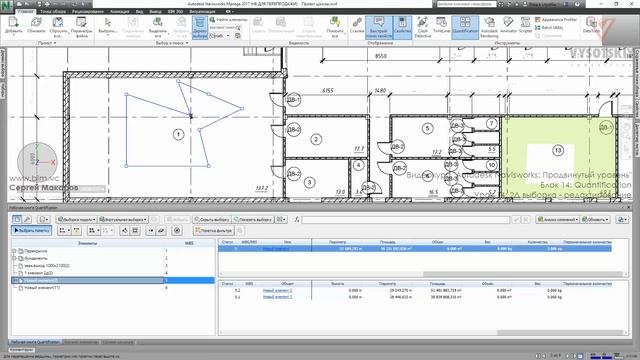Screen dimensions: 640x360
Task: Open the polyline markup tool dropdown
Action: [64, 231]
